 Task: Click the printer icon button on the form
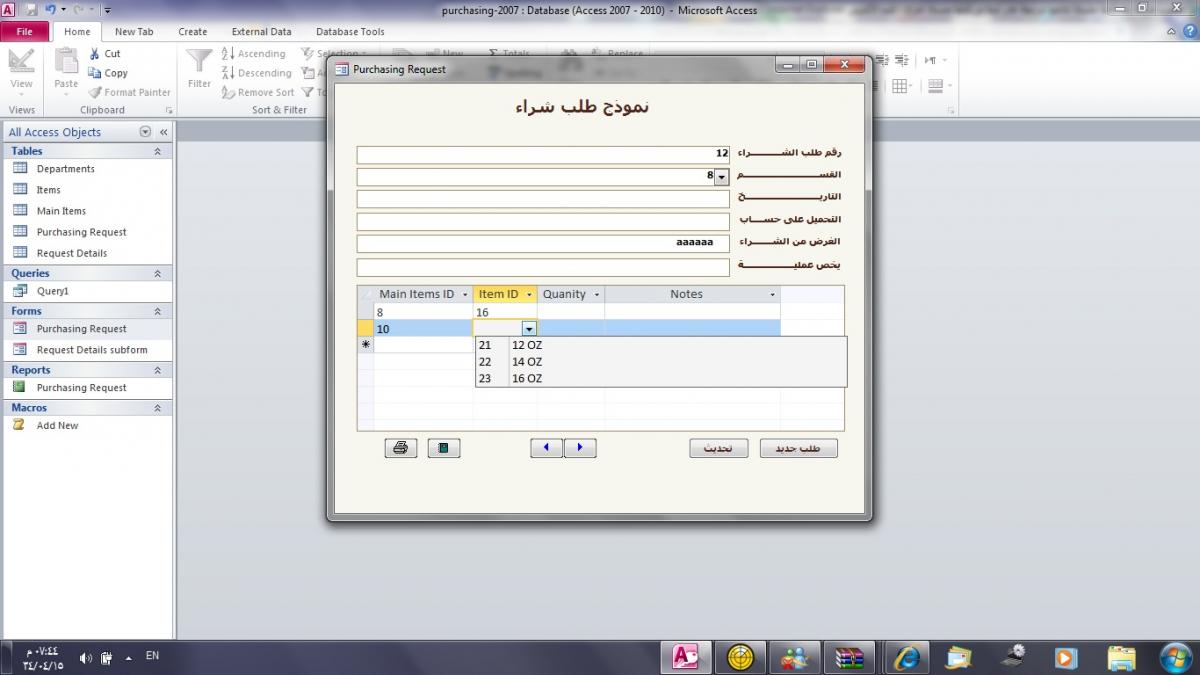(x=400, y=448)
